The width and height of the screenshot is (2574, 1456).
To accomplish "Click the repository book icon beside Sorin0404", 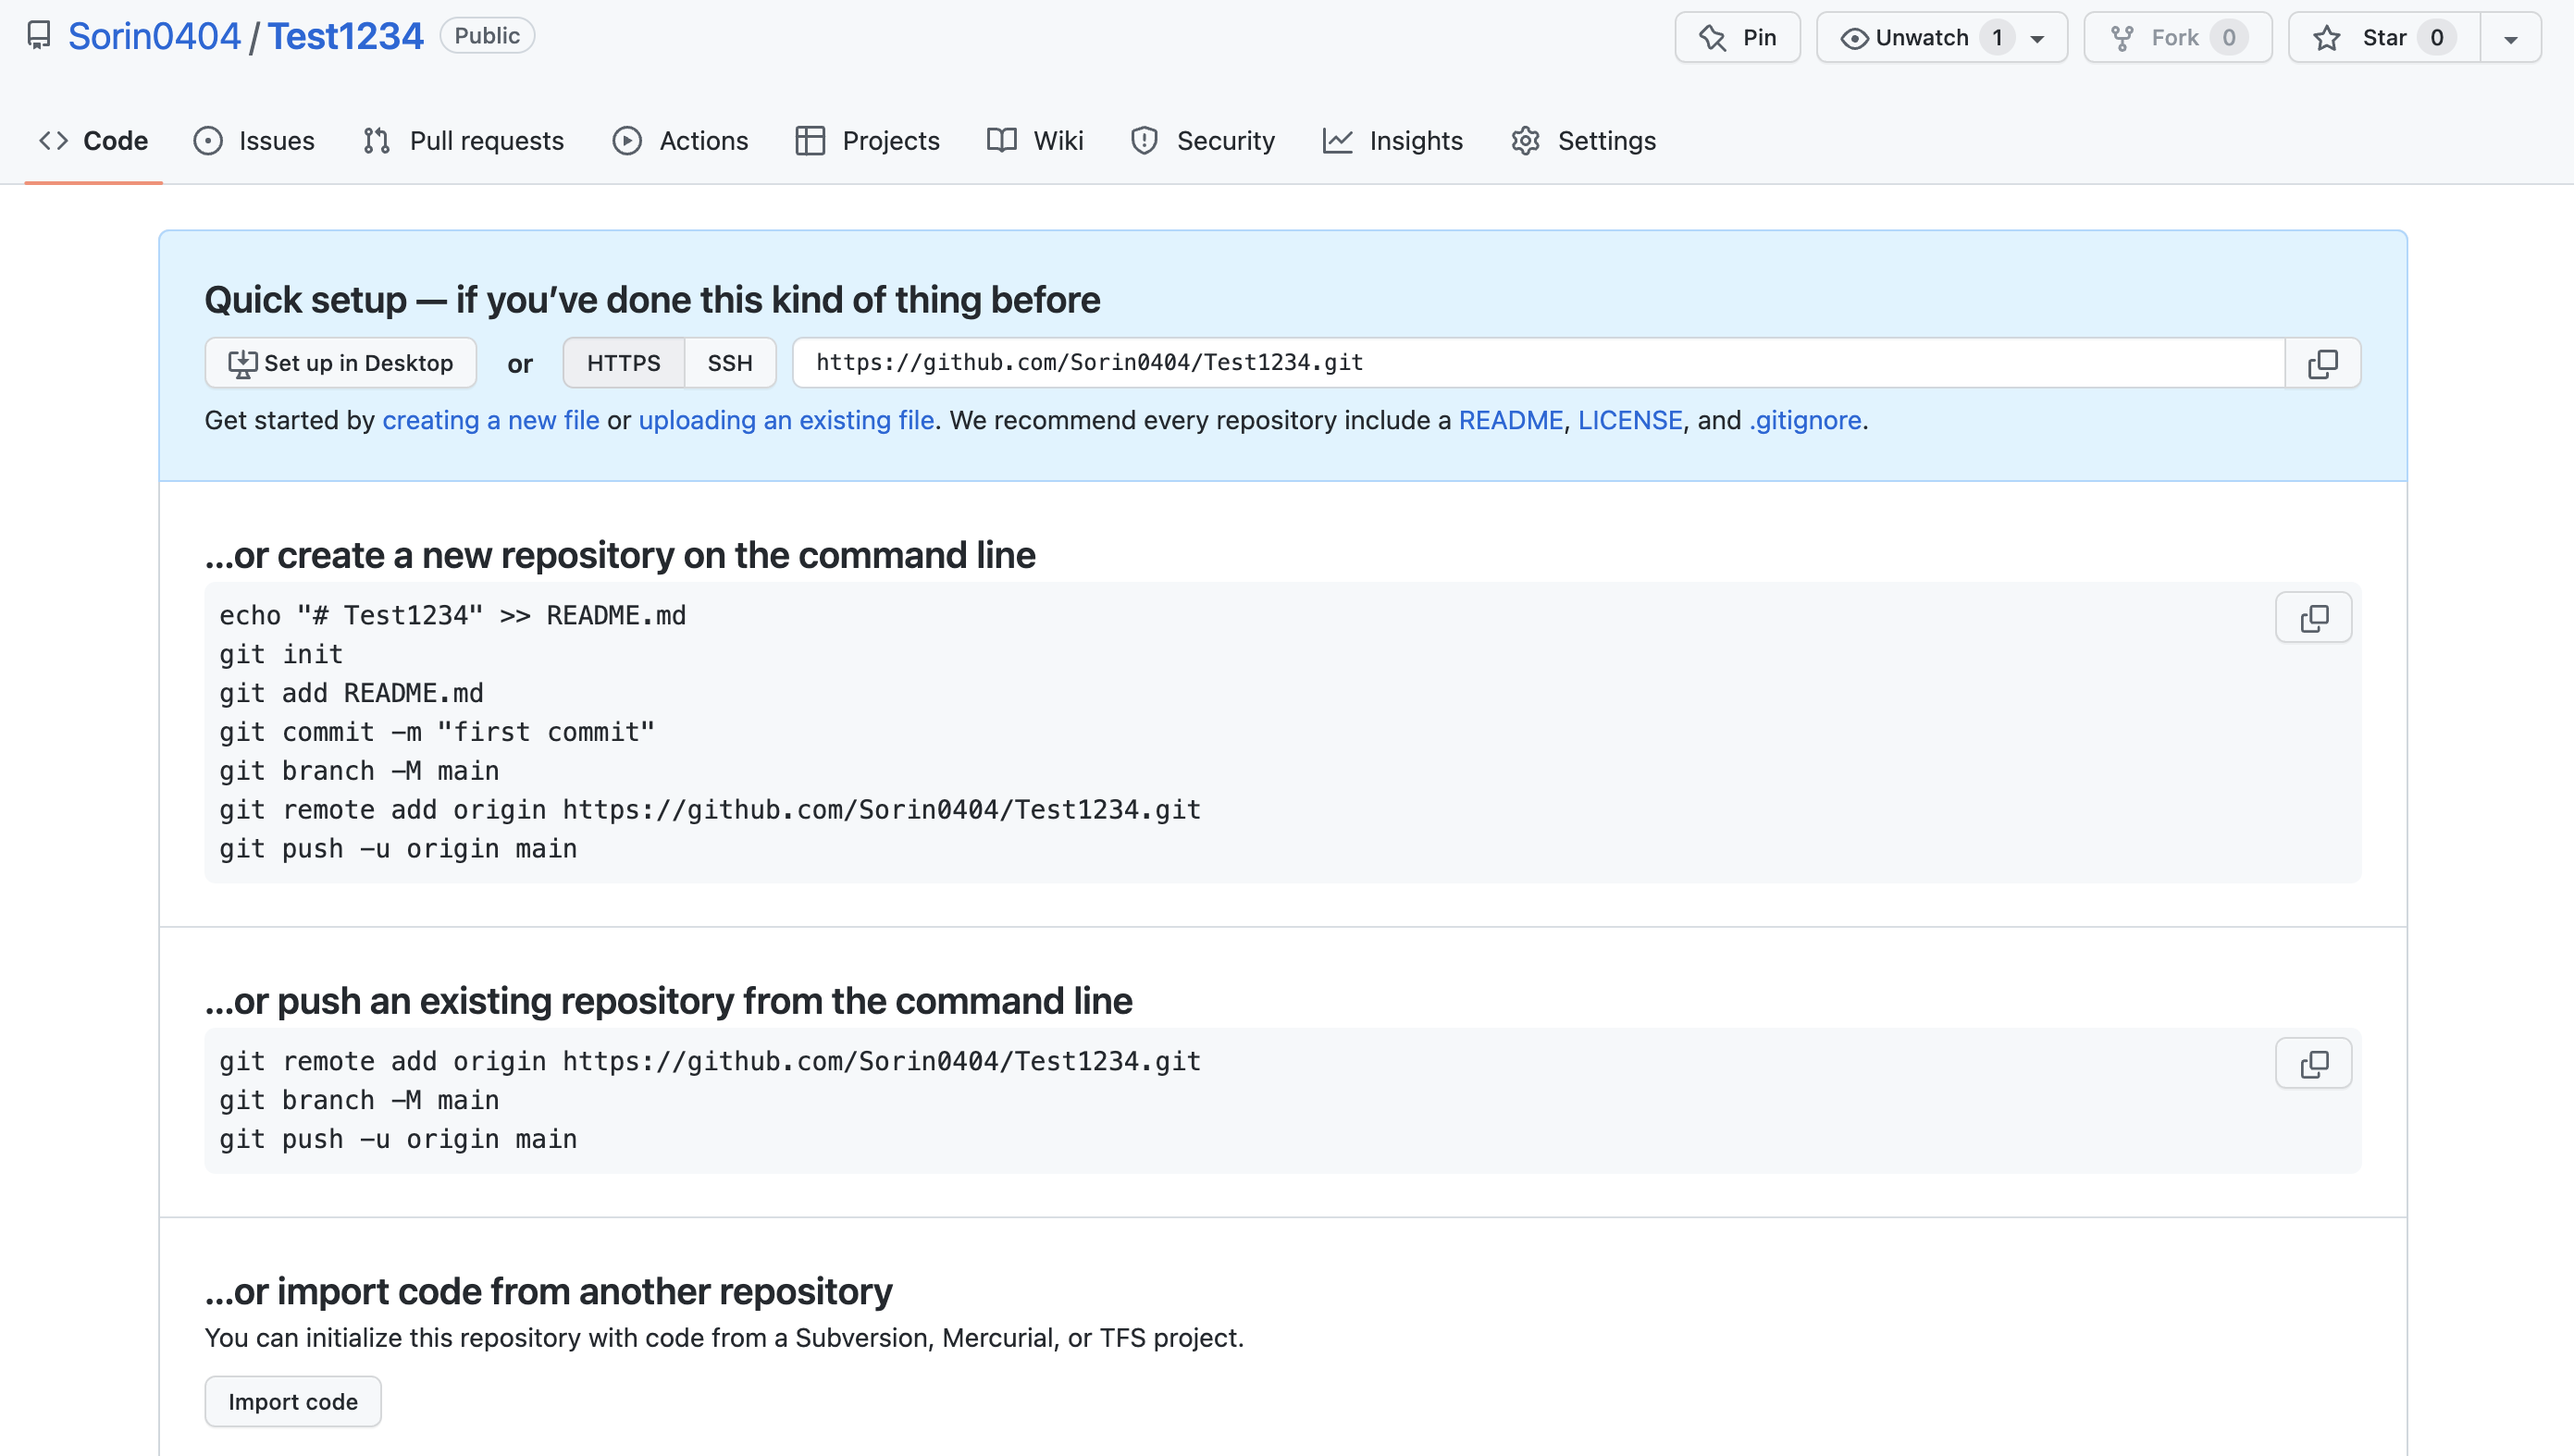I will [39, 36].
